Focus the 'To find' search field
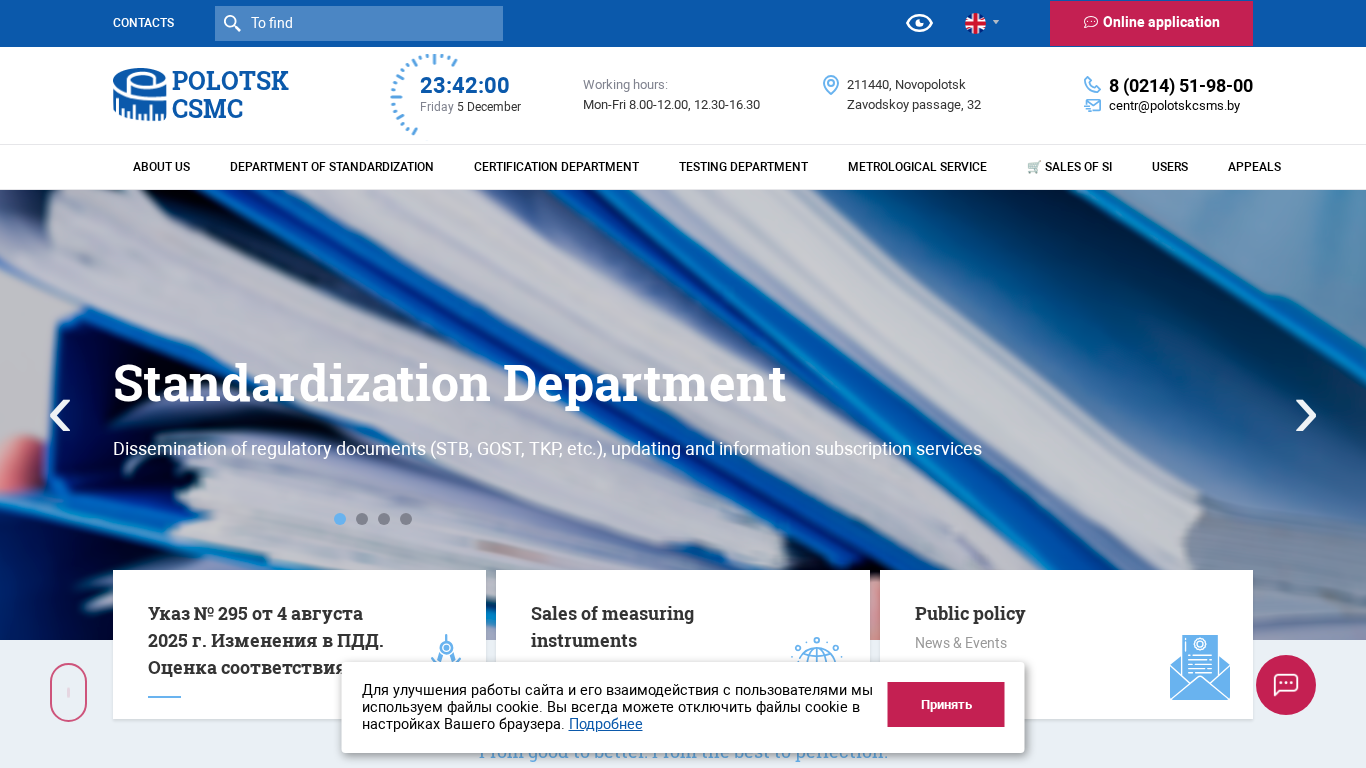This screenshot has height=768, width=1366. (359, 23)
